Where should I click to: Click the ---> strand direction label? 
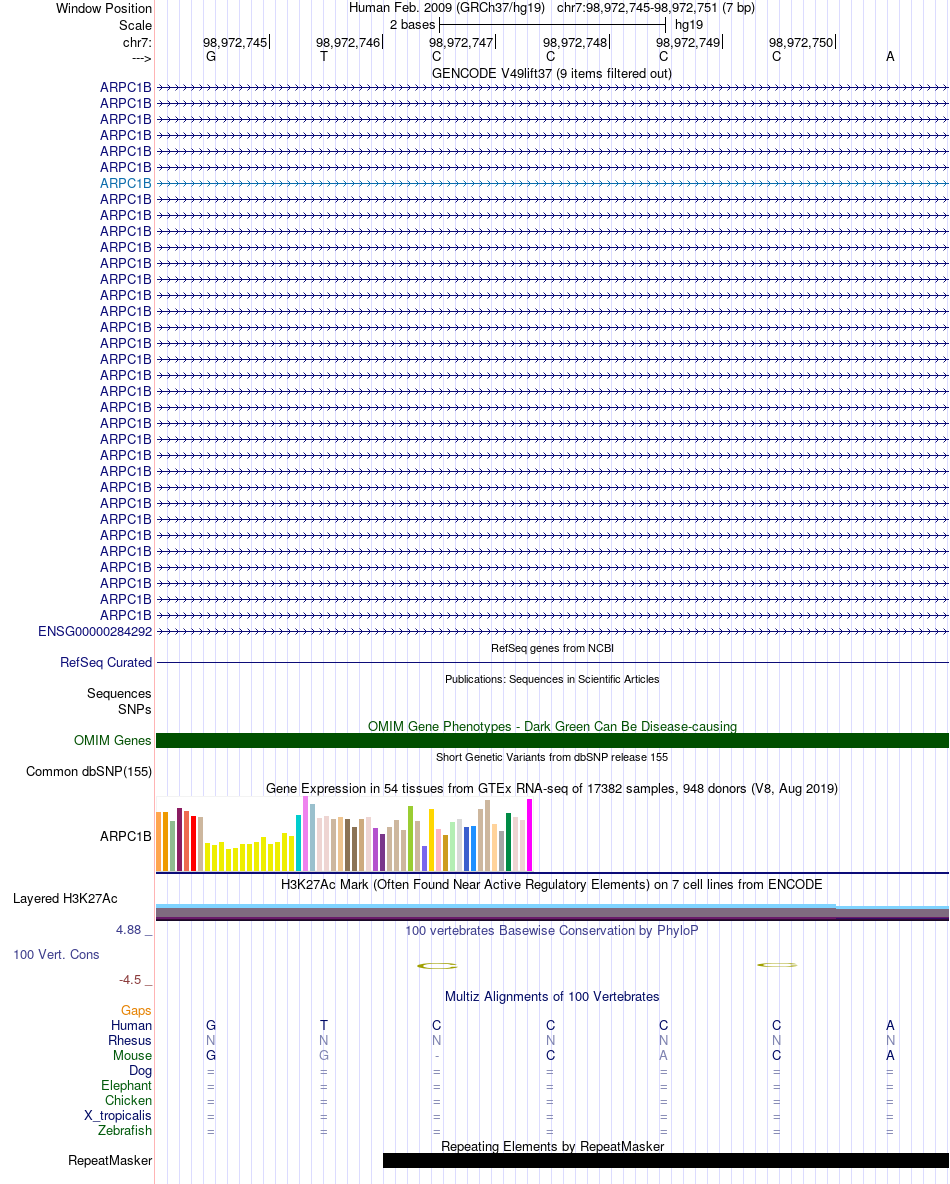pos(141,57)
